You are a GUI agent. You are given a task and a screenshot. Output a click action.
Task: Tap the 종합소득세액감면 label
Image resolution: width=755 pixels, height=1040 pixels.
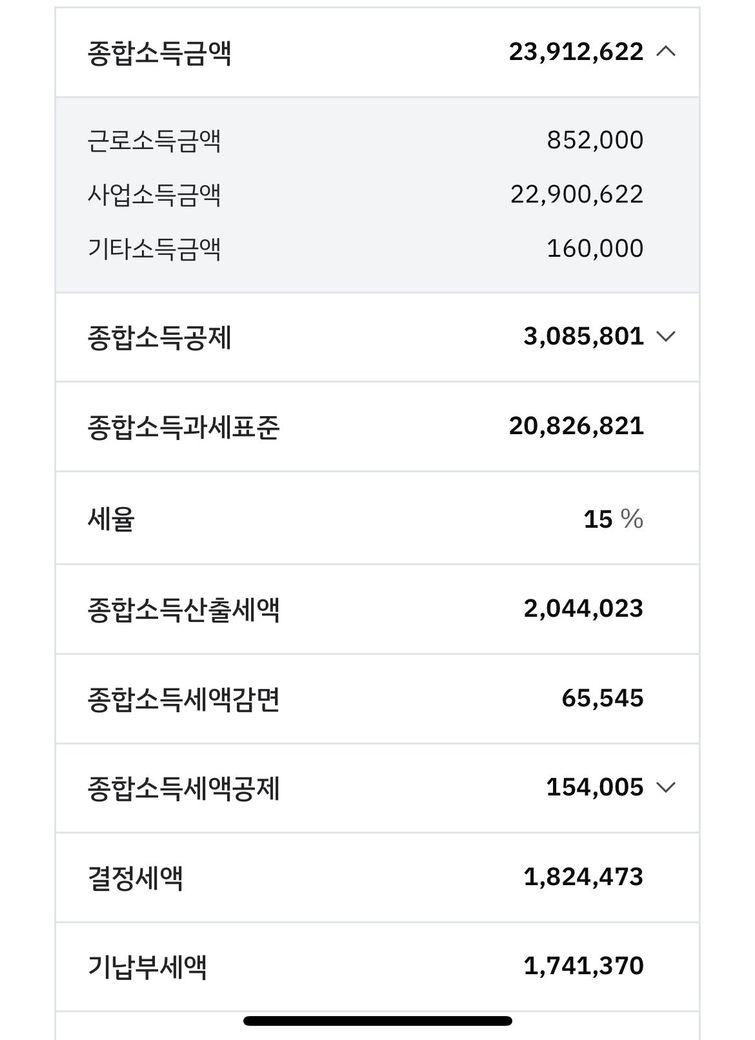184,698
